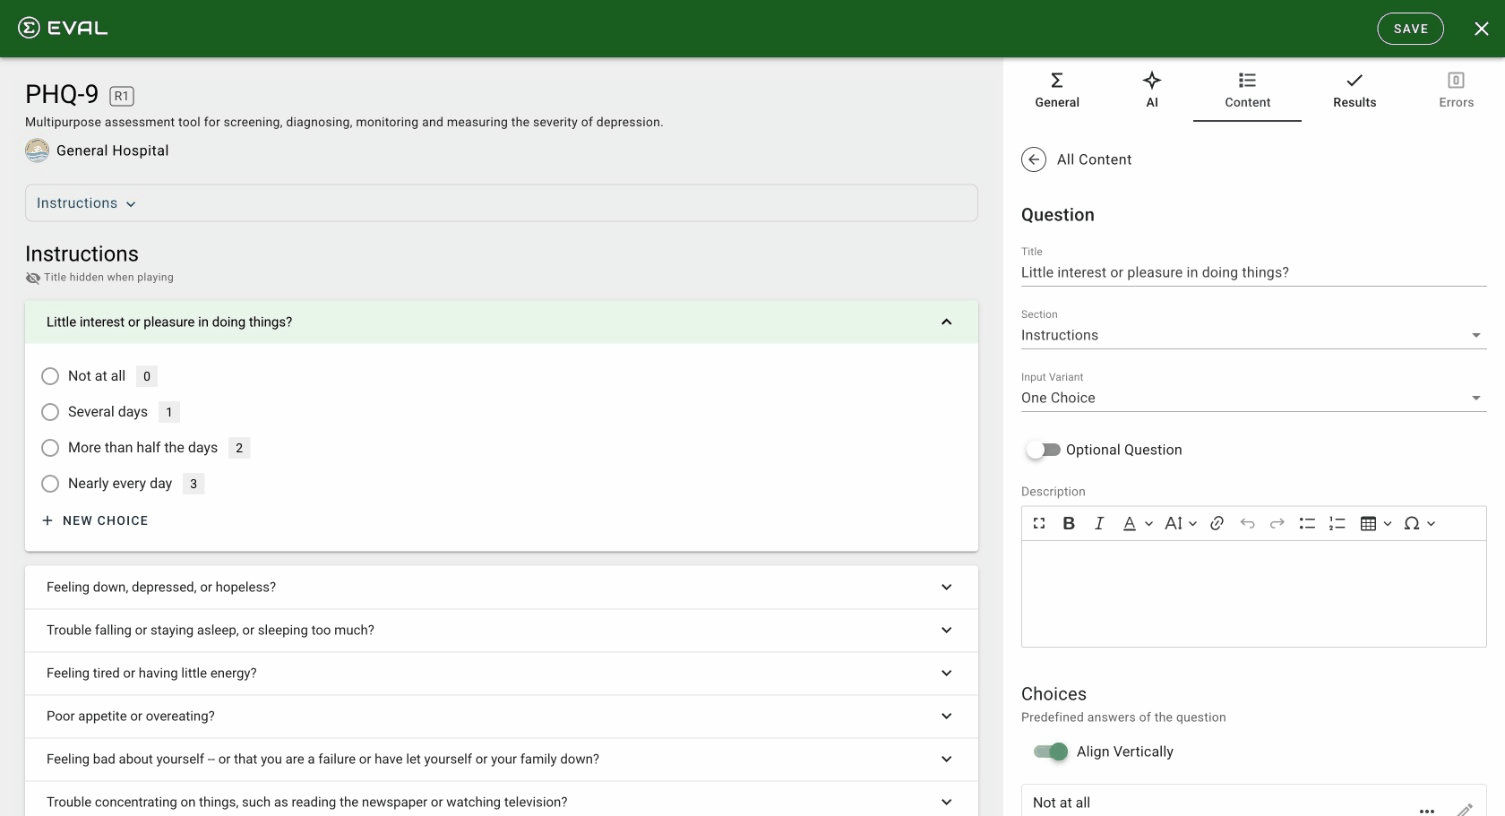Toggle bold formatting in the description editor
1505x816 pixels.
(x=1068, y=522)
